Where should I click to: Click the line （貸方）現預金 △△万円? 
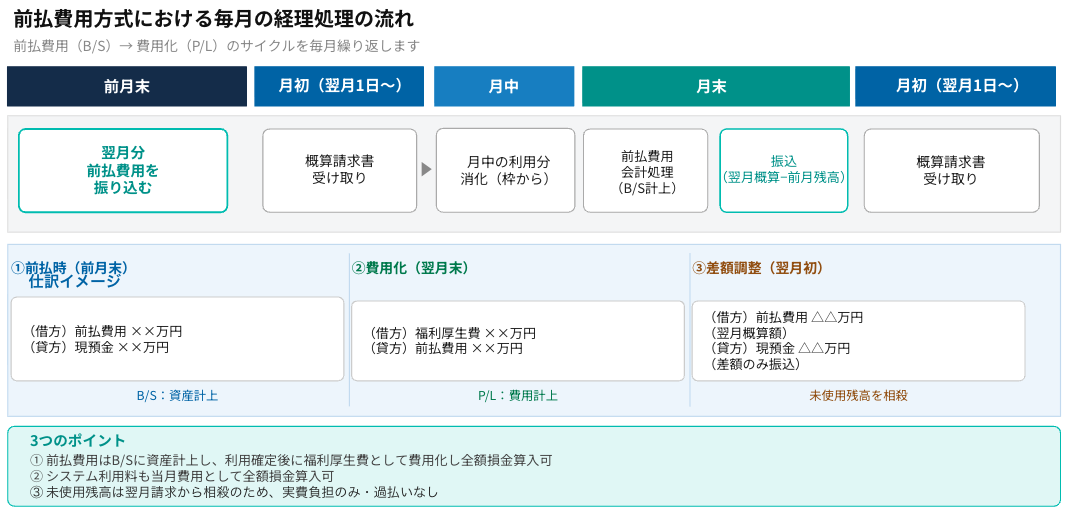[x=779, y=348]
